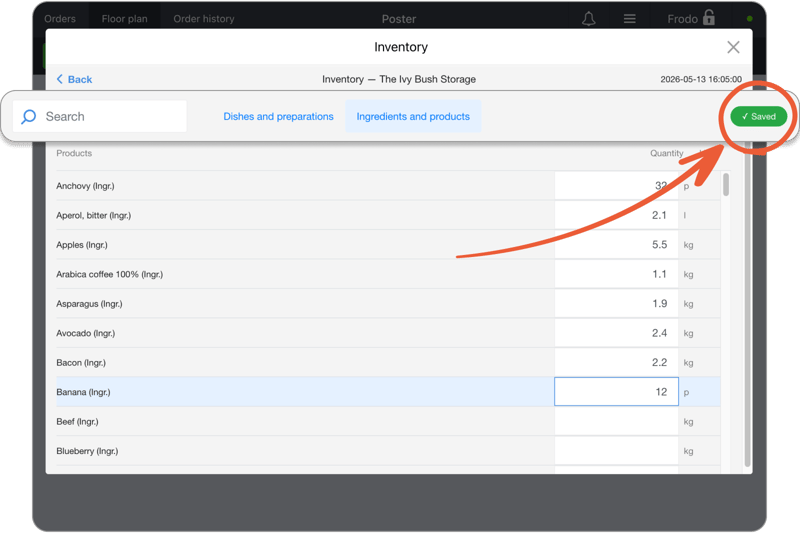Click the Banana quantity field showing 12
800x533 pixels.
pos(616,392)
